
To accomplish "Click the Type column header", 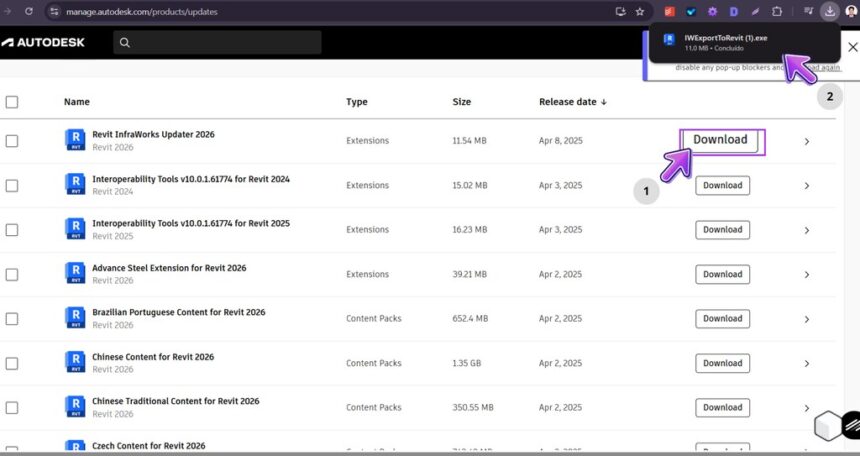I will pos(357,102).
